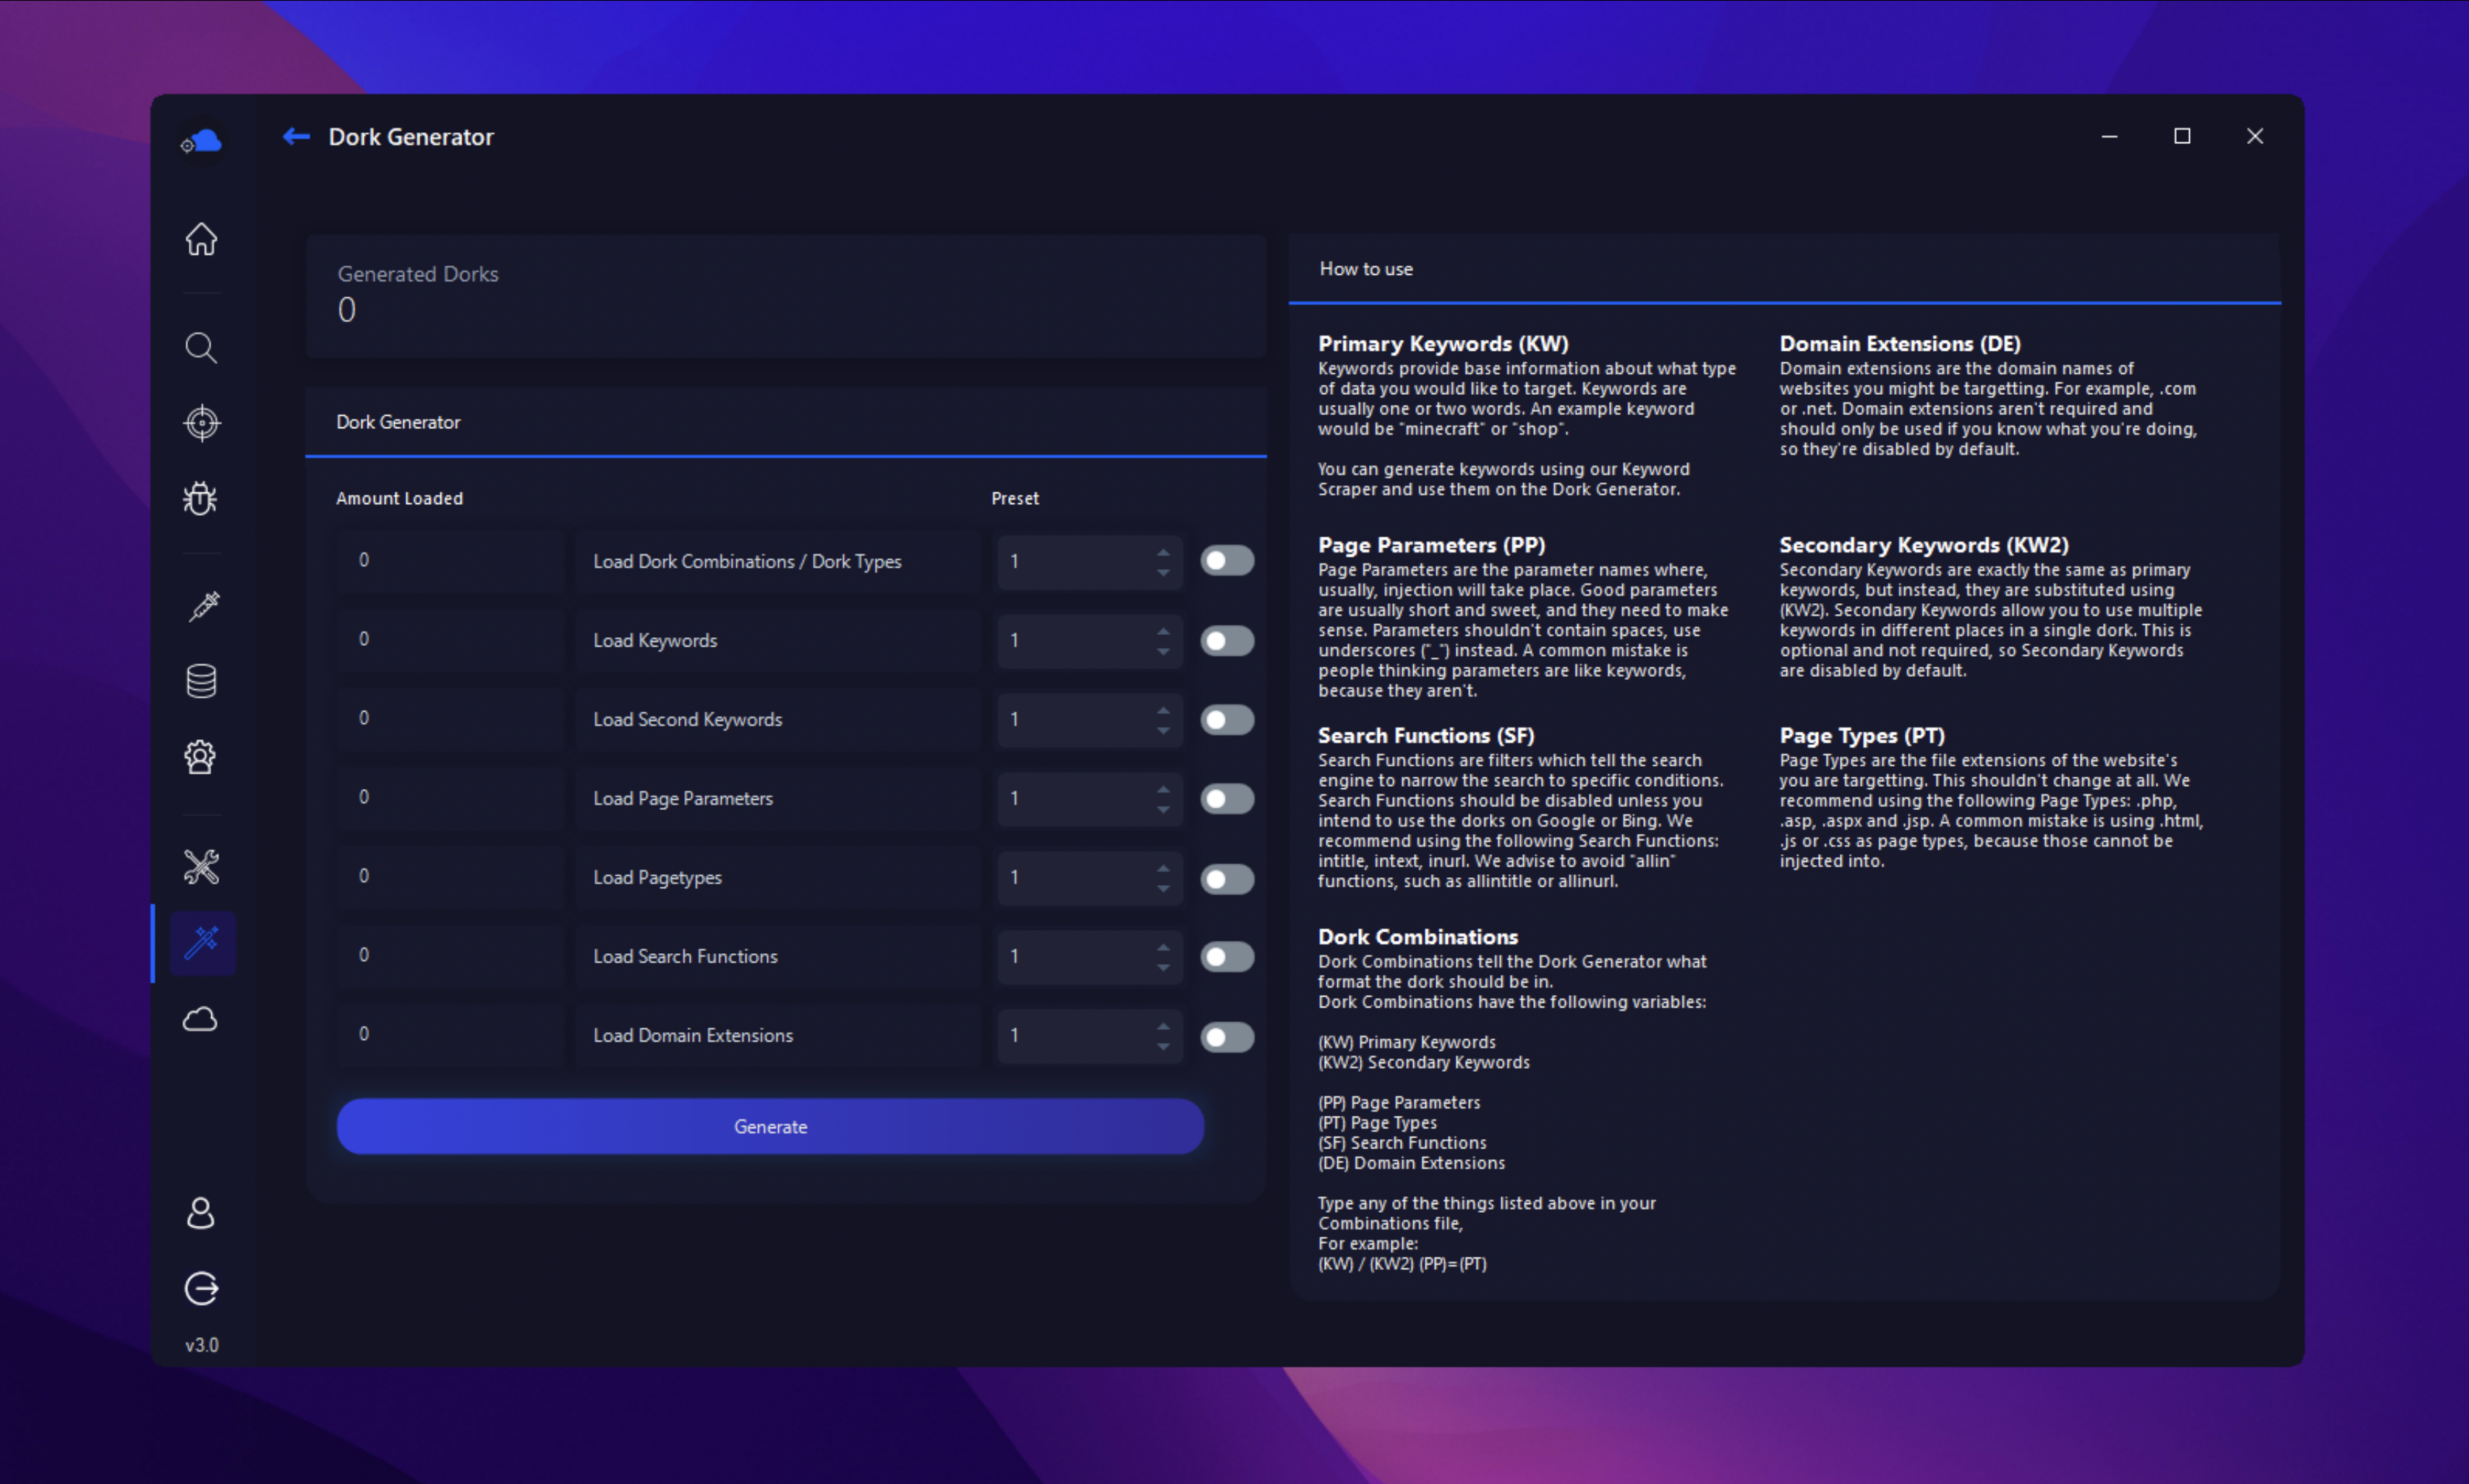Enable the Load Keywords preset toggle
This screenshot has height=1484, width=2469.
1226,640
